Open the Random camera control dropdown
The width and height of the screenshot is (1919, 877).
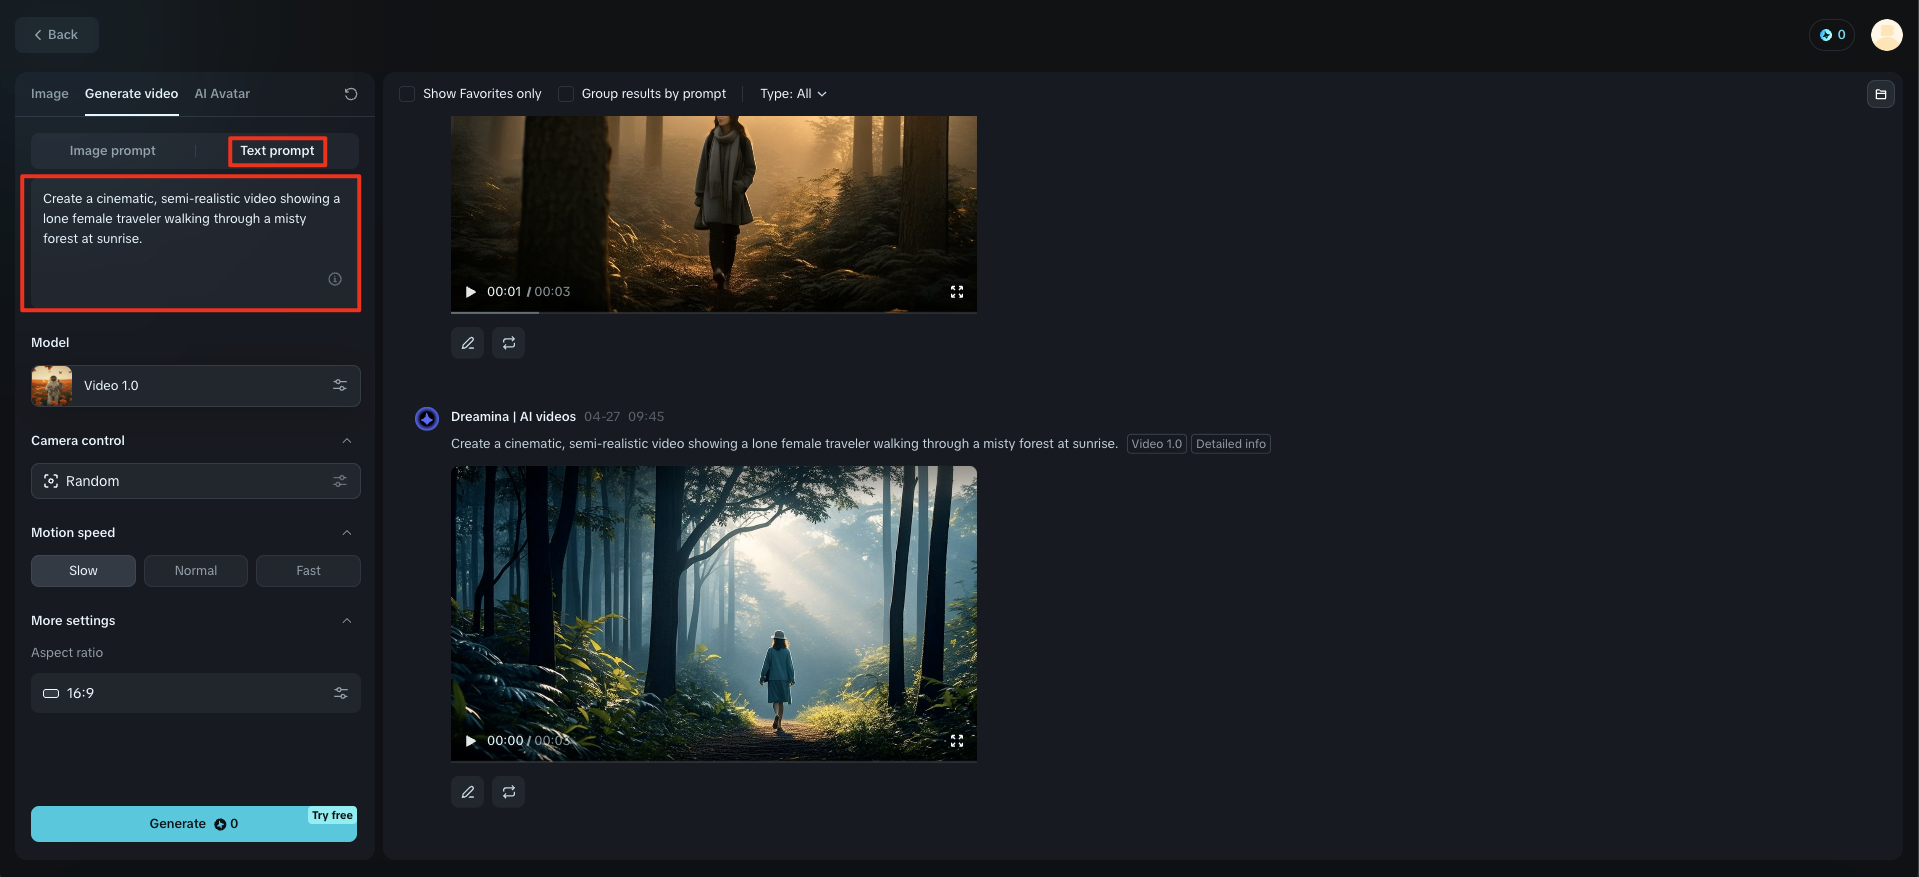[196, 481]
